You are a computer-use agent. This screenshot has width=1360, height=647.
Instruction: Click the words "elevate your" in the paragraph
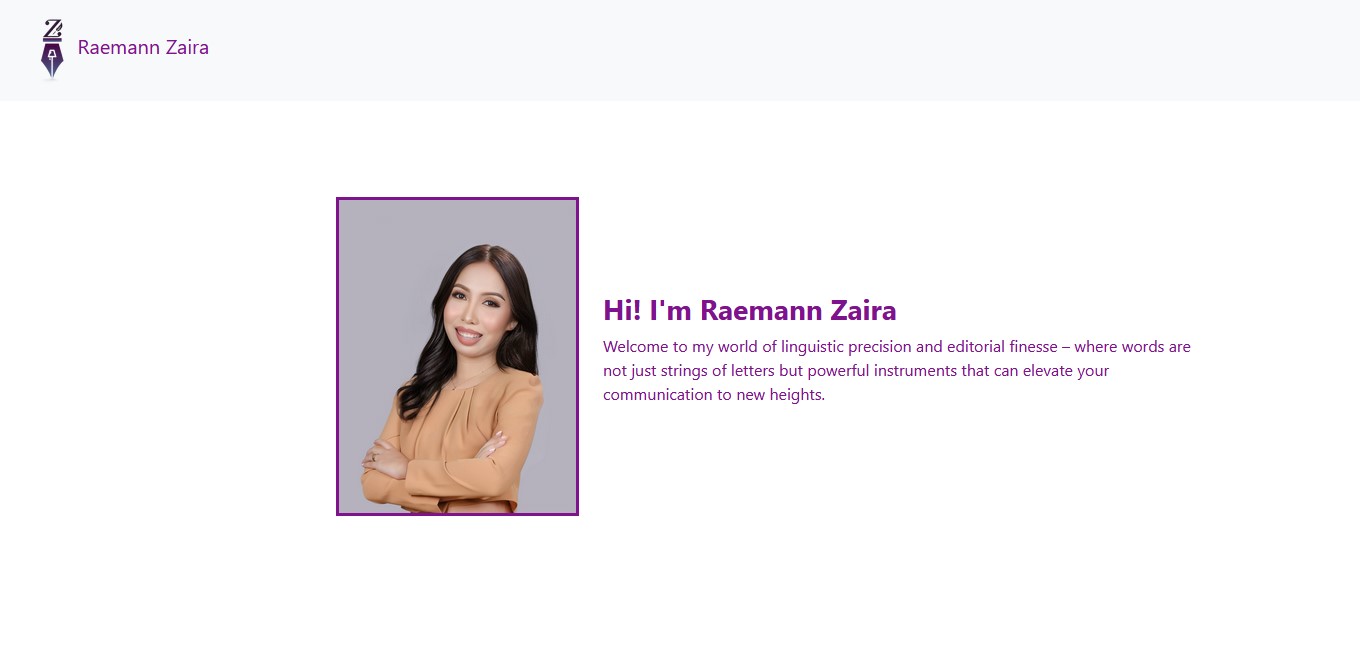[x=1068, y=371]
